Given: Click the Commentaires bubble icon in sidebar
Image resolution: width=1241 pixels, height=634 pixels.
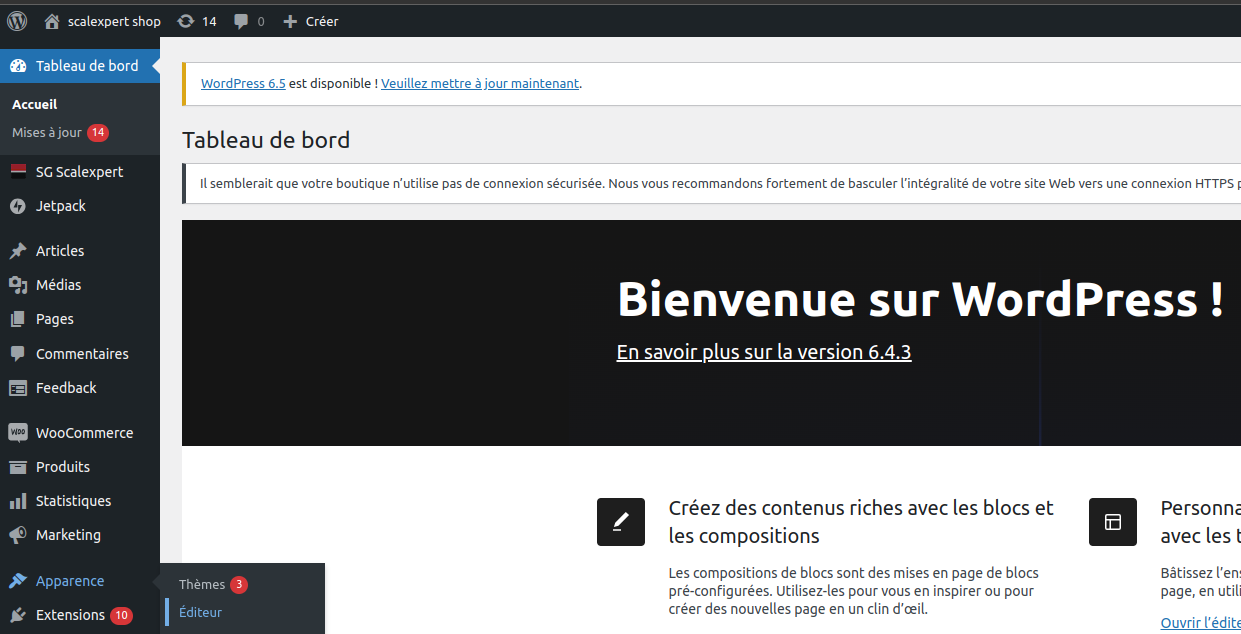Looking at the screenshot, I should 18,354.
